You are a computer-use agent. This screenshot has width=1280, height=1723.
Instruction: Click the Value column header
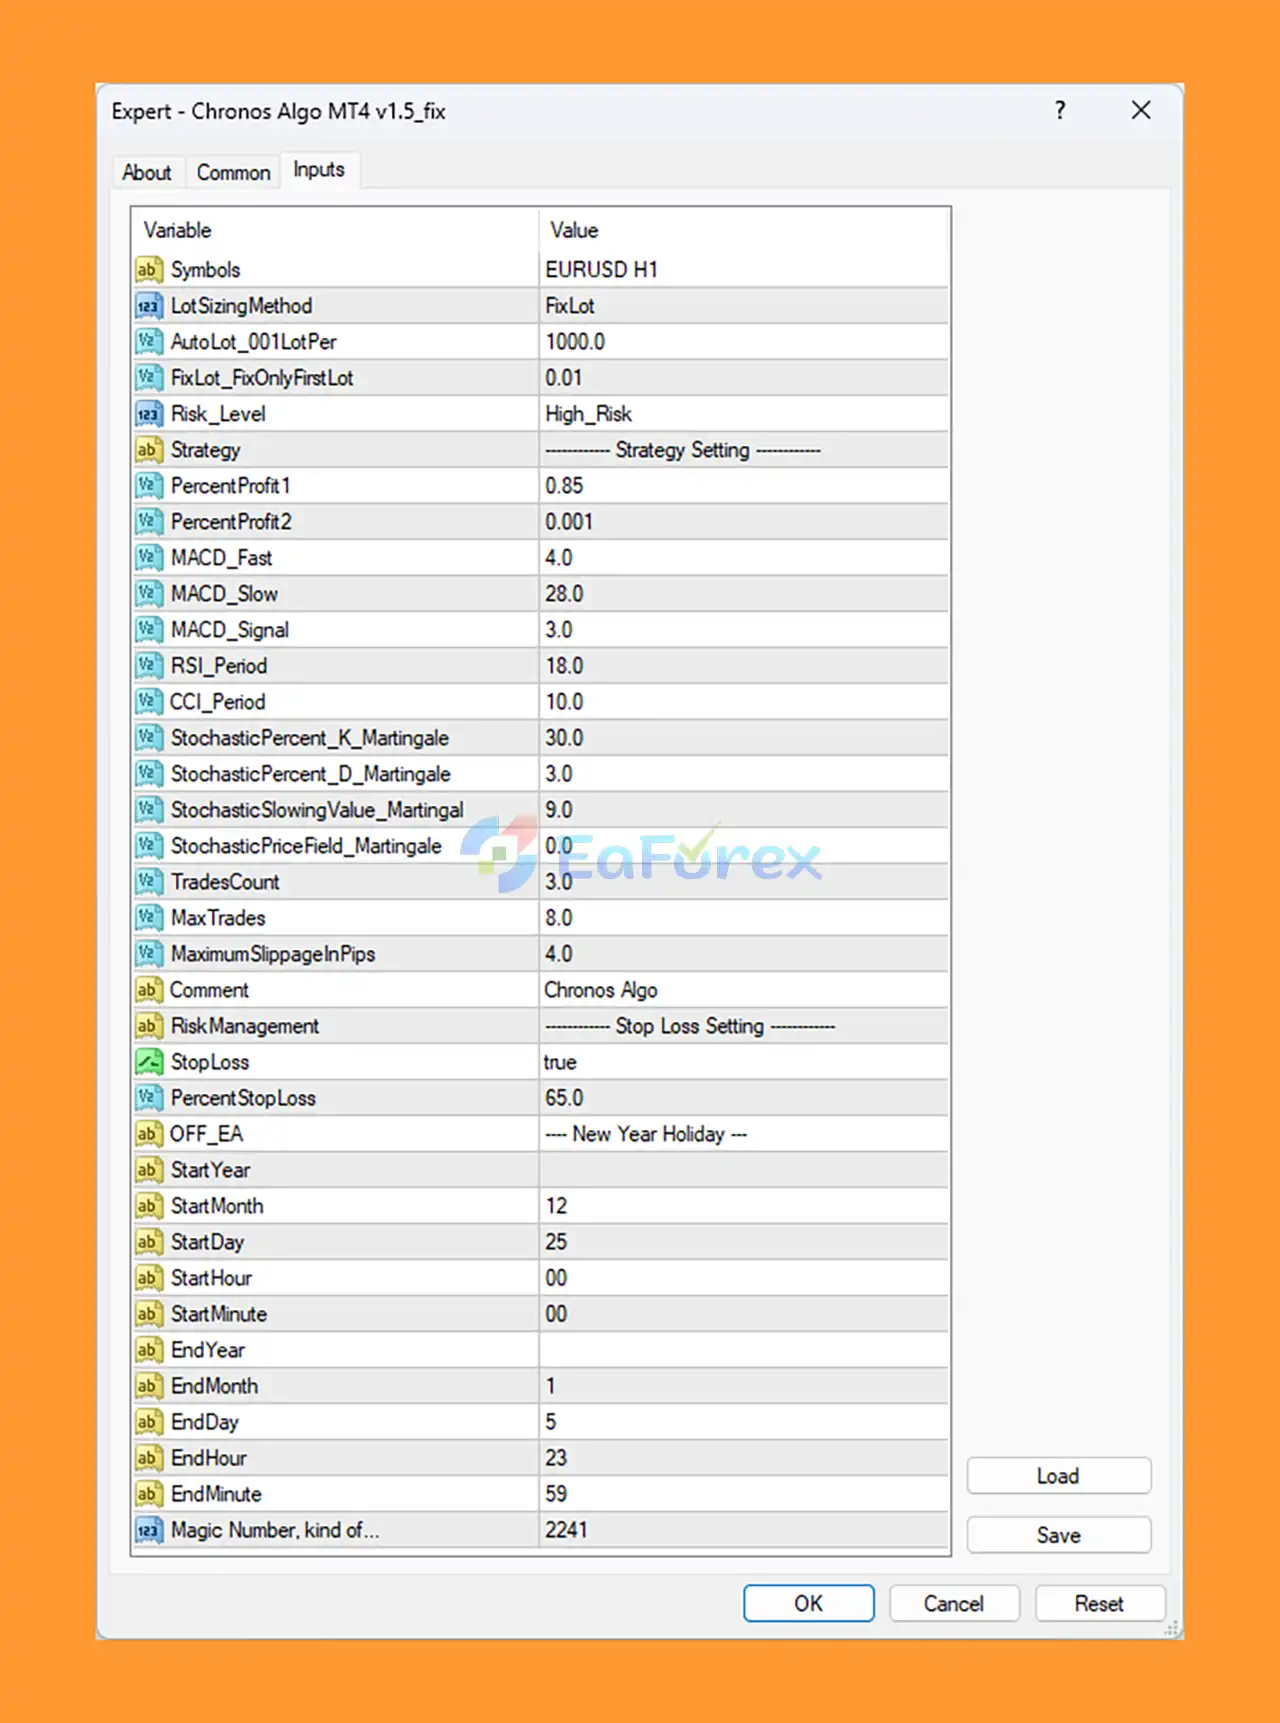pyautogui.click(x=744, y=230)
